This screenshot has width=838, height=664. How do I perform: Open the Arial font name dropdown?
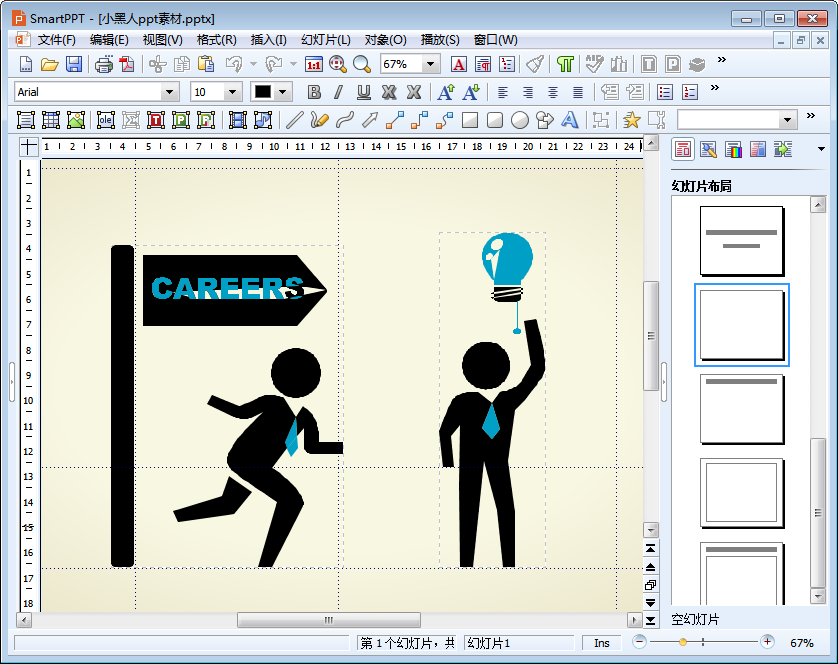pos(169,92)
